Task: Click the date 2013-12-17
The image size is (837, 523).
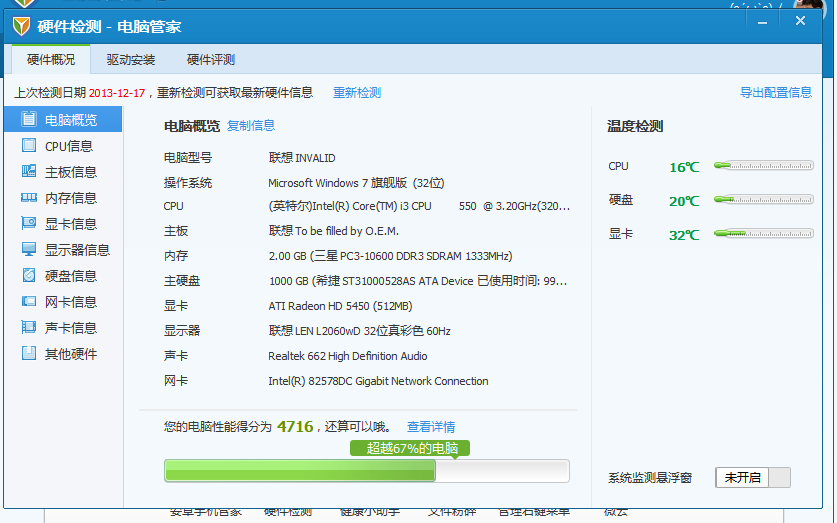Action: (117, 93)
